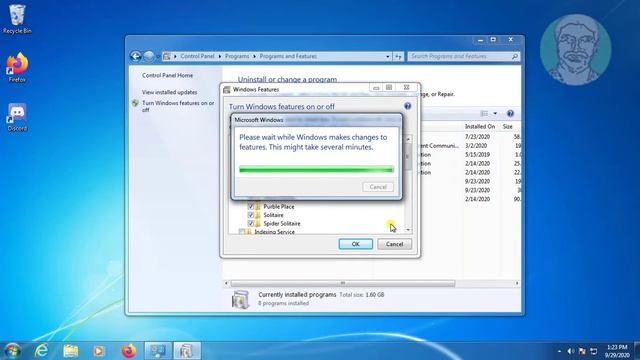Sort by the Installed On column header
This screenshot has height=360, width=640.
480,127
